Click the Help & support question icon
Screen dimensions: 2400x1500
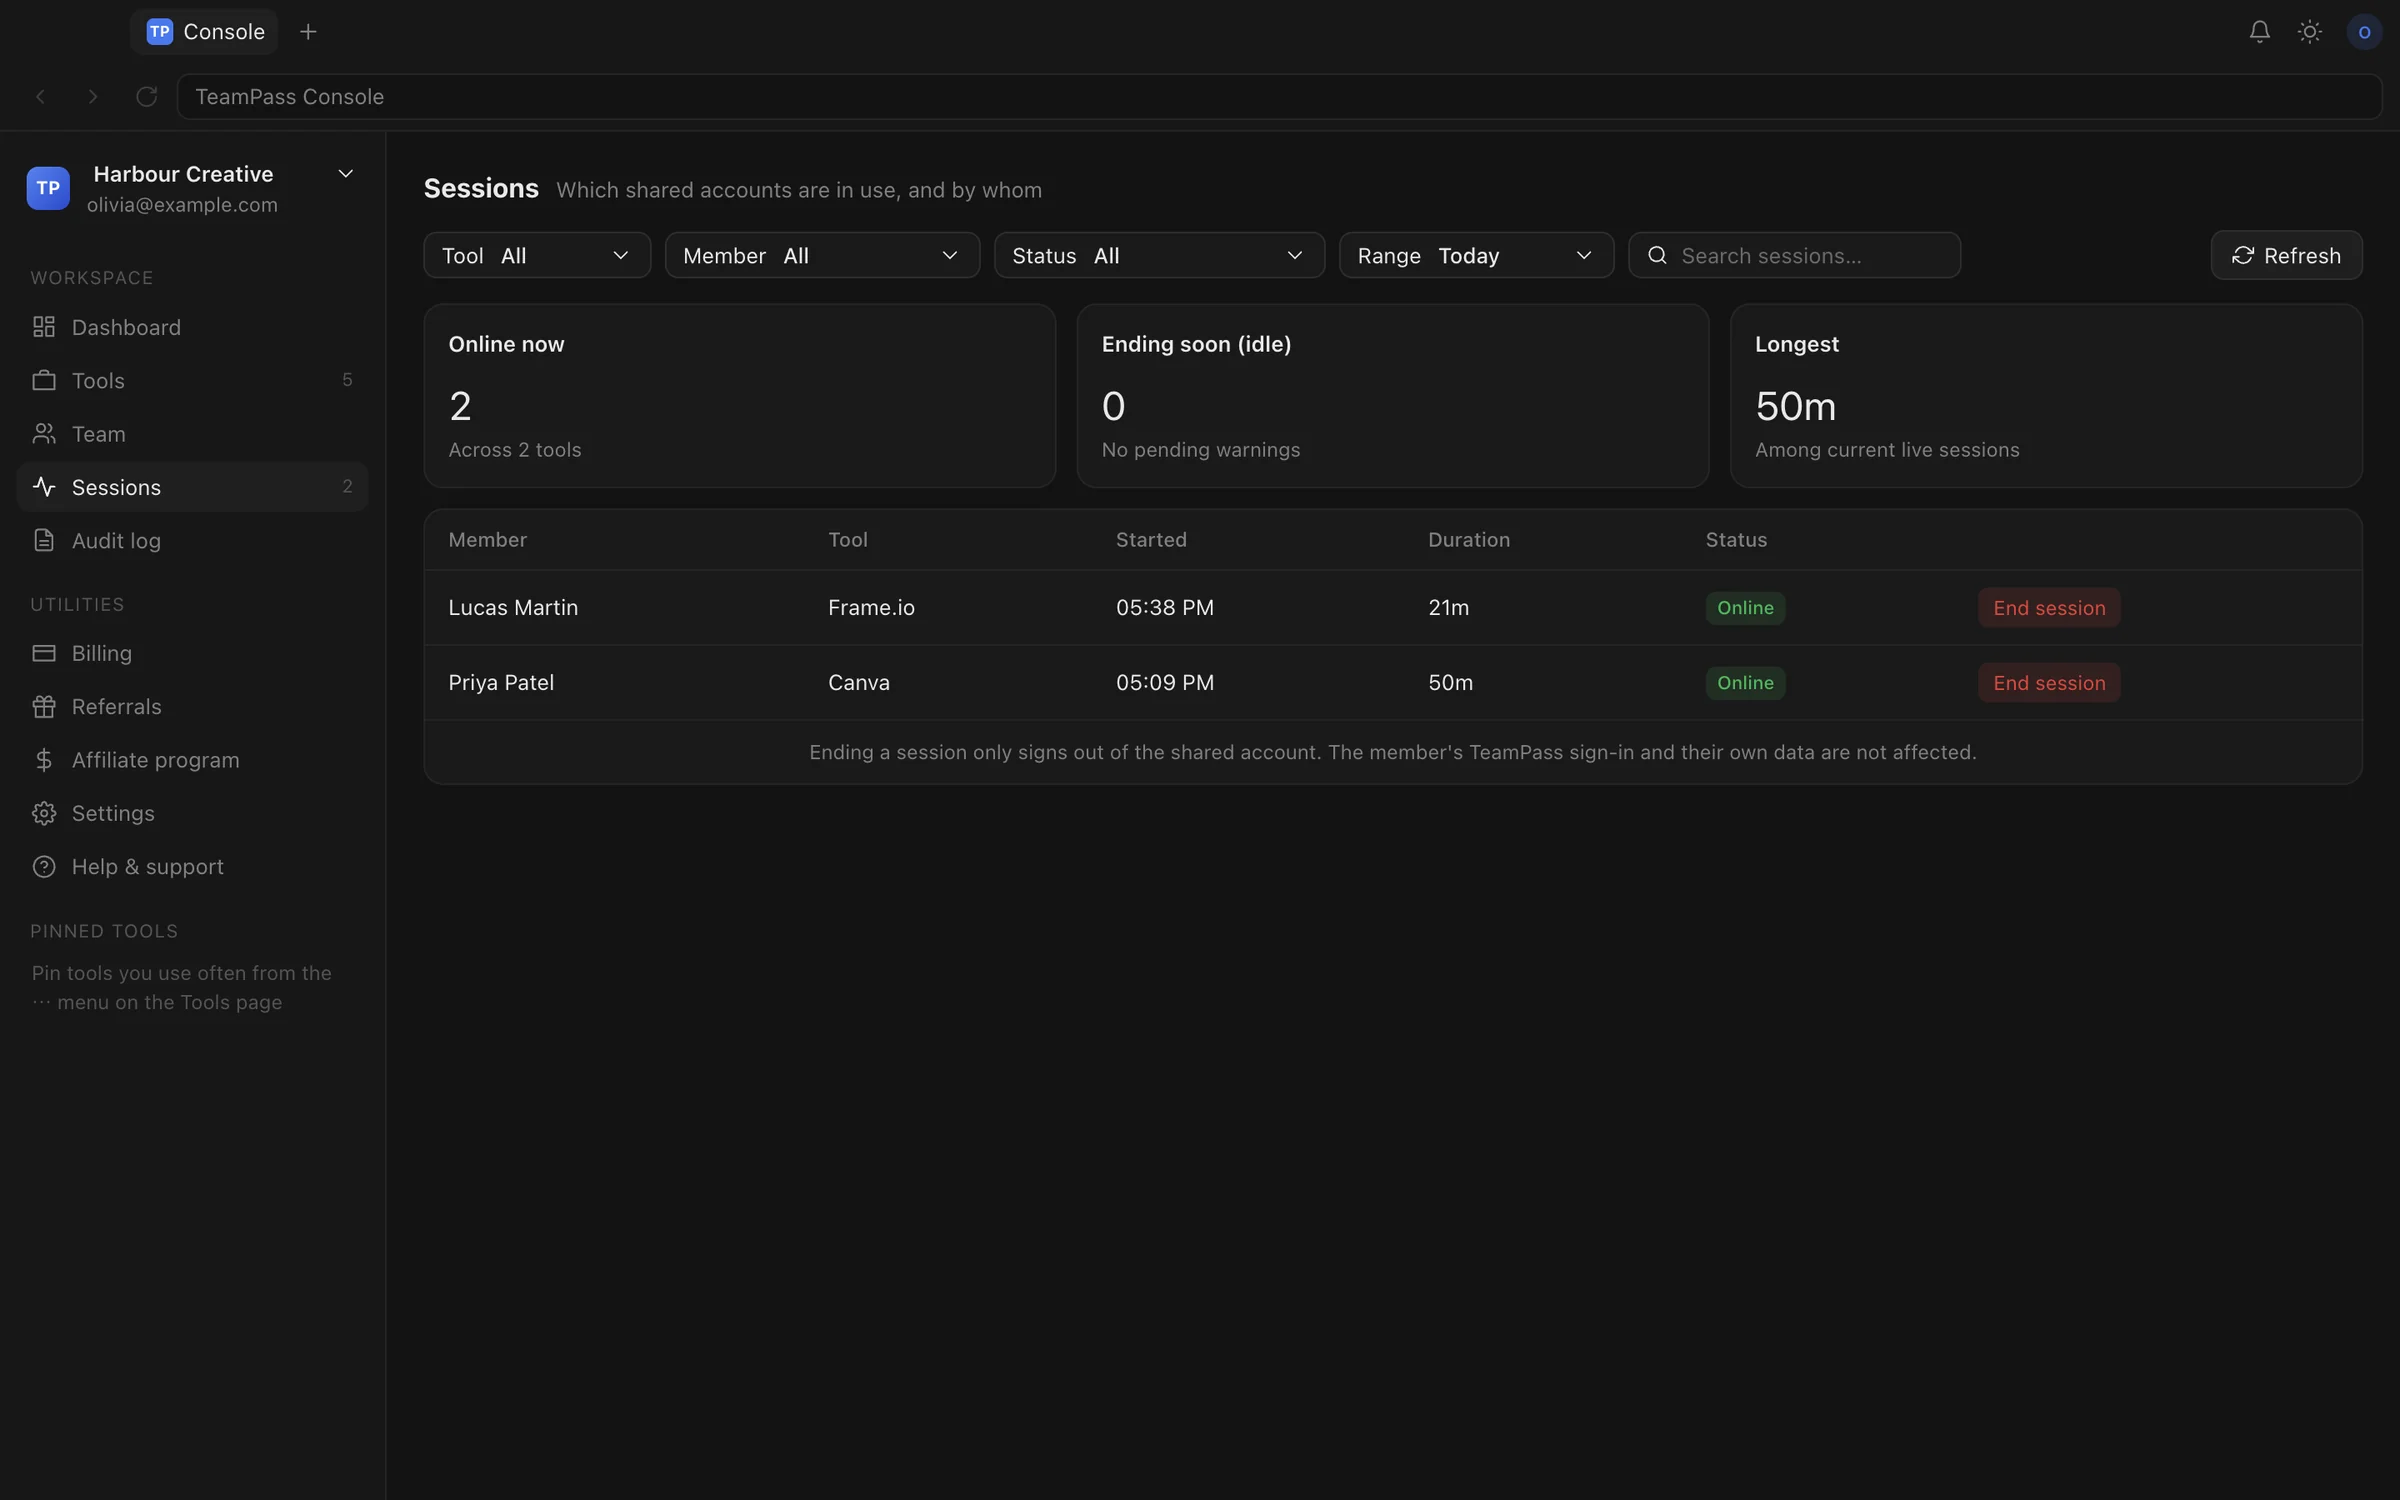tap(44, 866)
